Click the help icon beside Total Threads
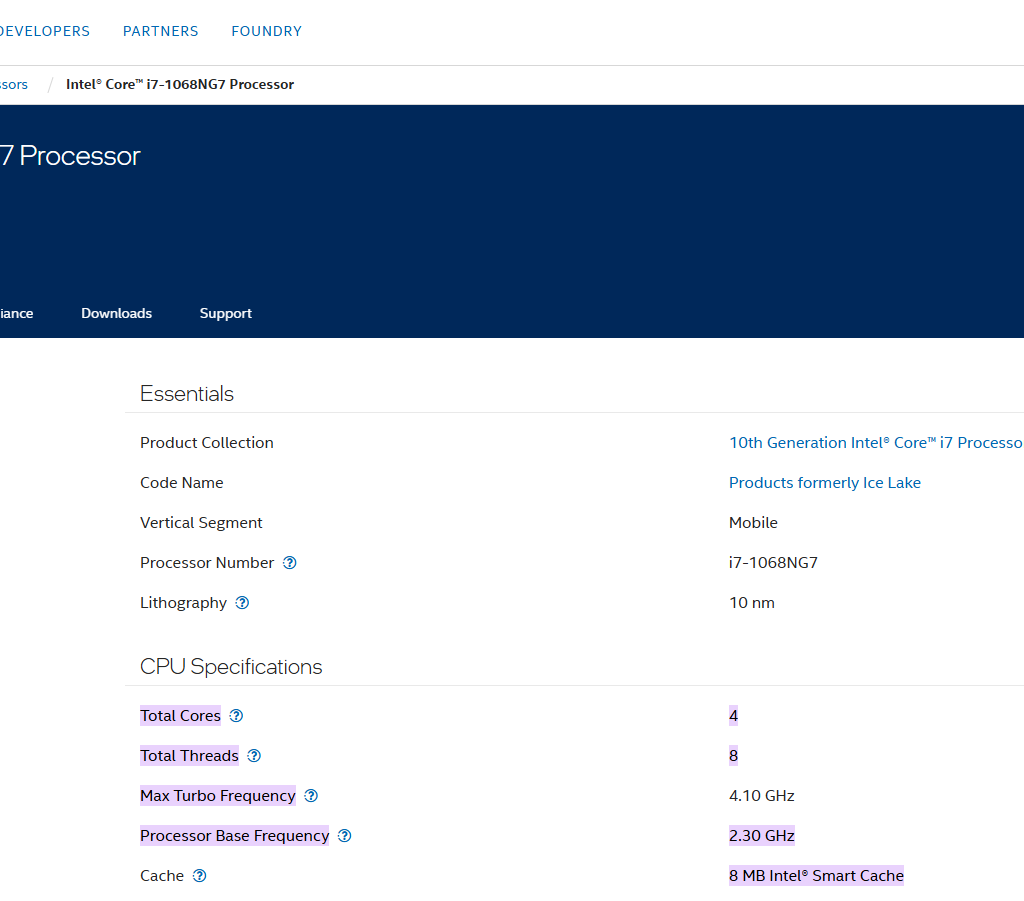1024x901 pixels. point(254,755)
